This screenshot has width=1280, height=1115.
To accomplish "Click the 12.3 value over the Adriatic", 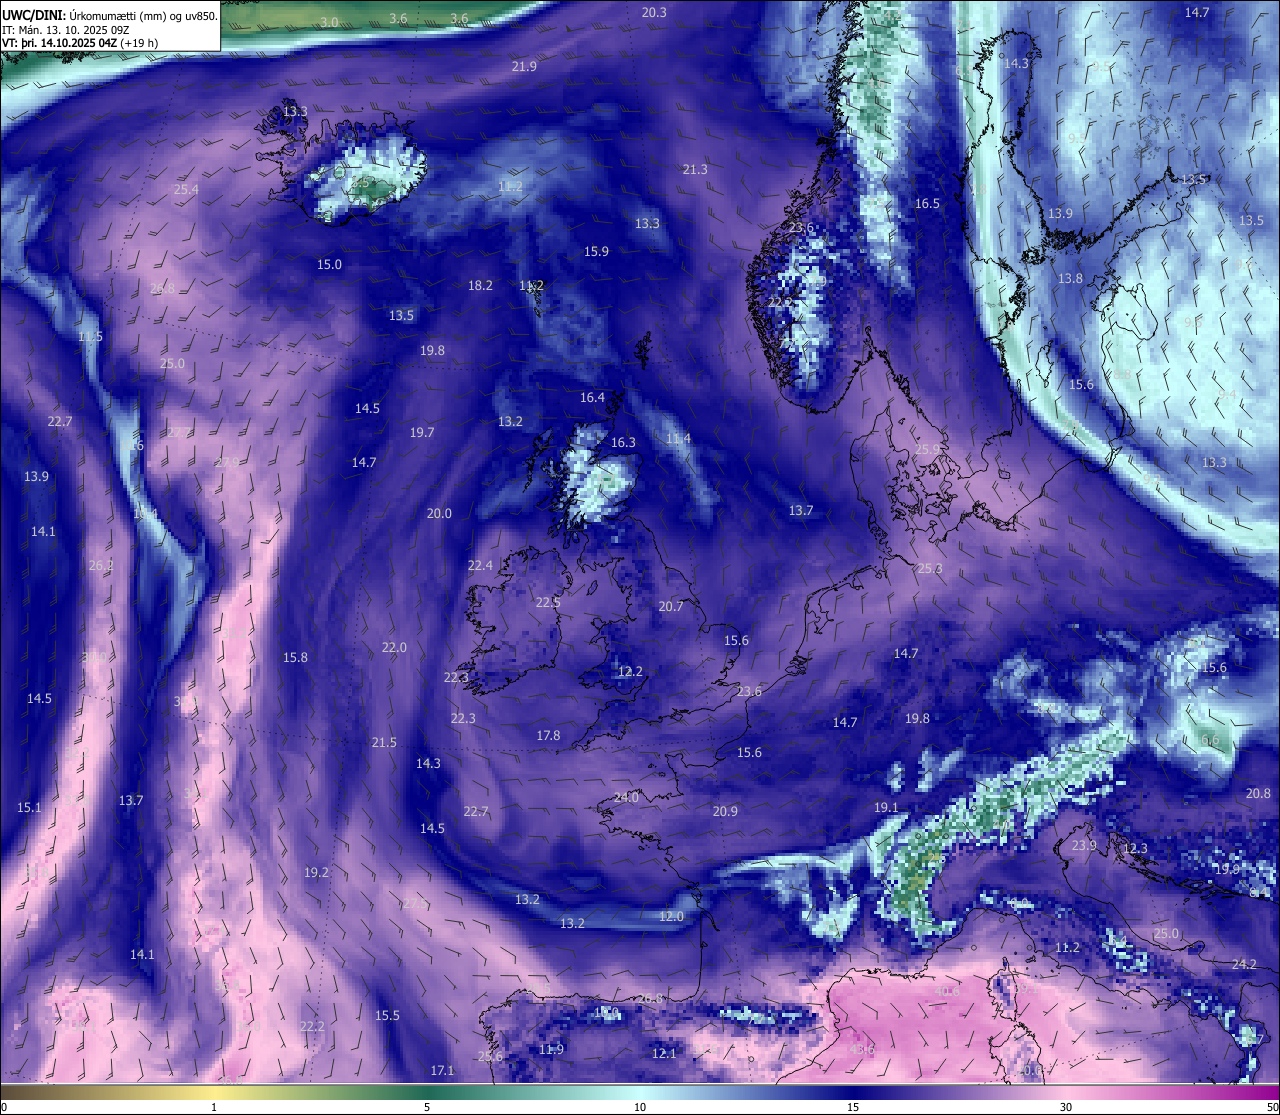I will [x=1136, y=848].
